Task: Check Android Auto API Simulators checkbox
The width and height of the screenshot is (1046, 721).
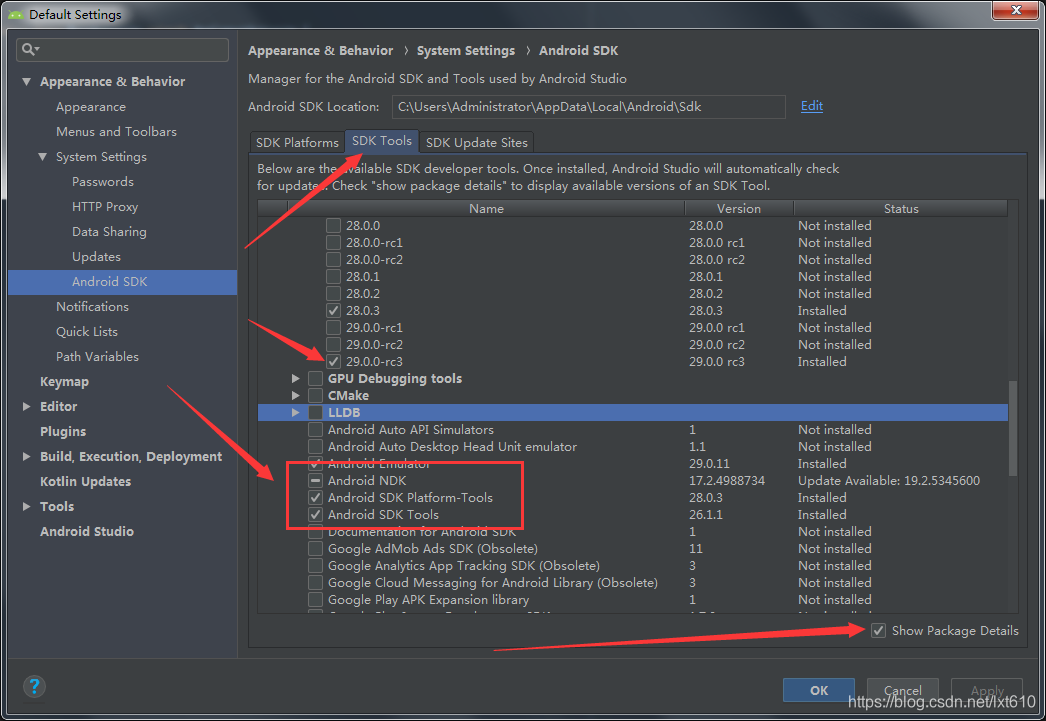Action: pos(316,430)
